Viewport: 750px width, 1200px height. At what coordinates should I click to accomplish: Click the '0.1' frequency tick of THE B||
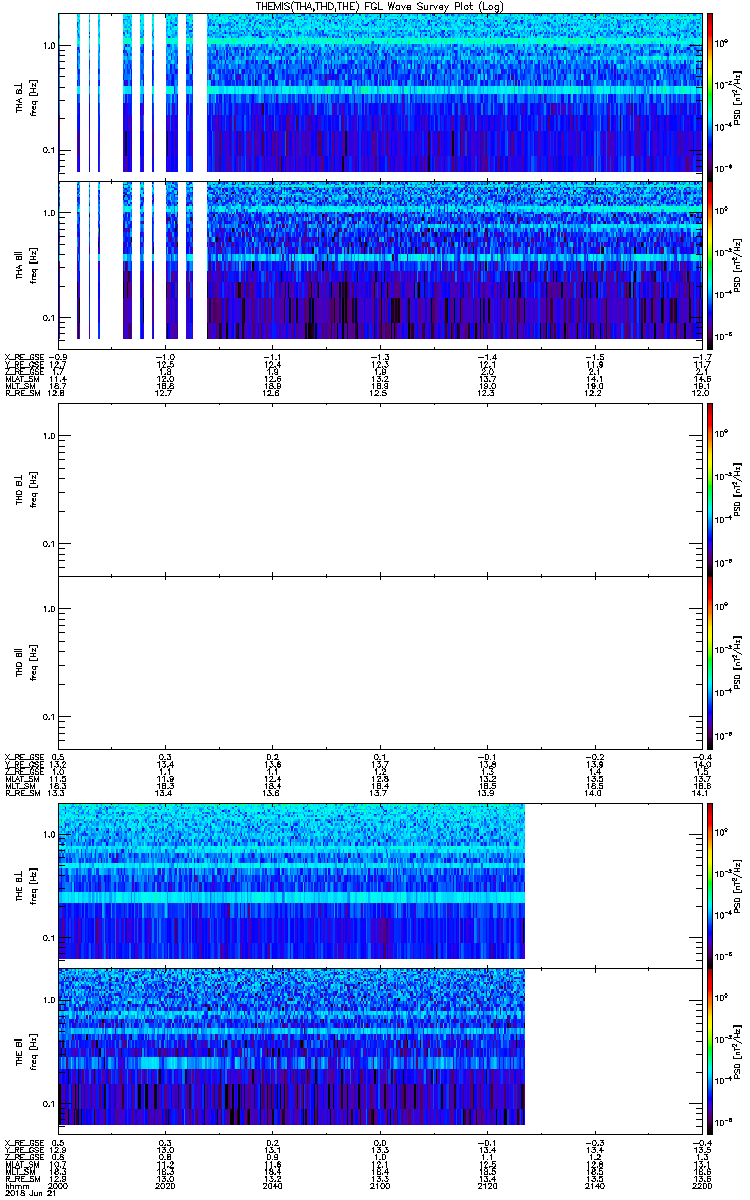47,1103
